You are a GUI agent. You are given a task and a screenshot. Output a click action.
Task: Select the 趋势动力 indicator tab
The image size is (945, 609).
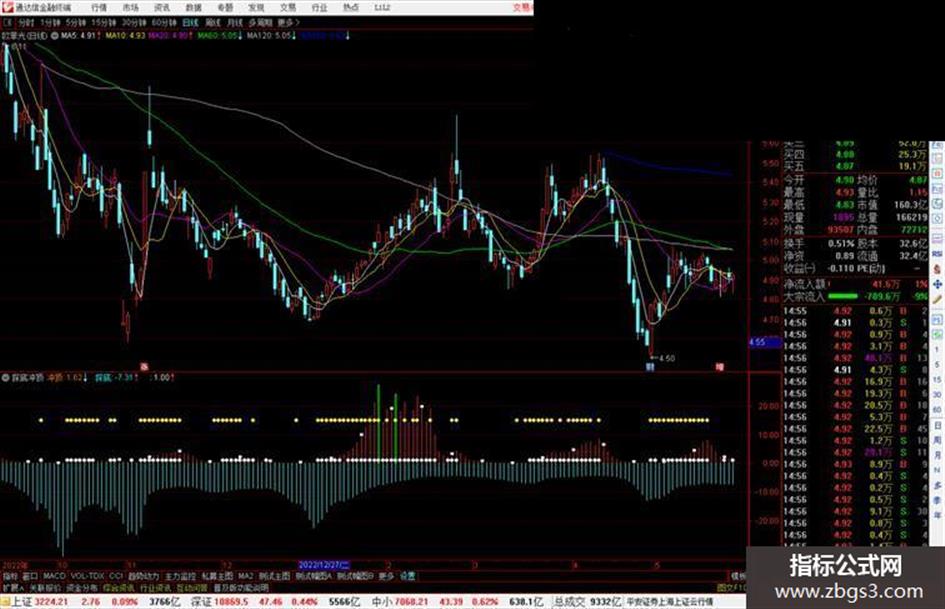[x=143, y=576]
